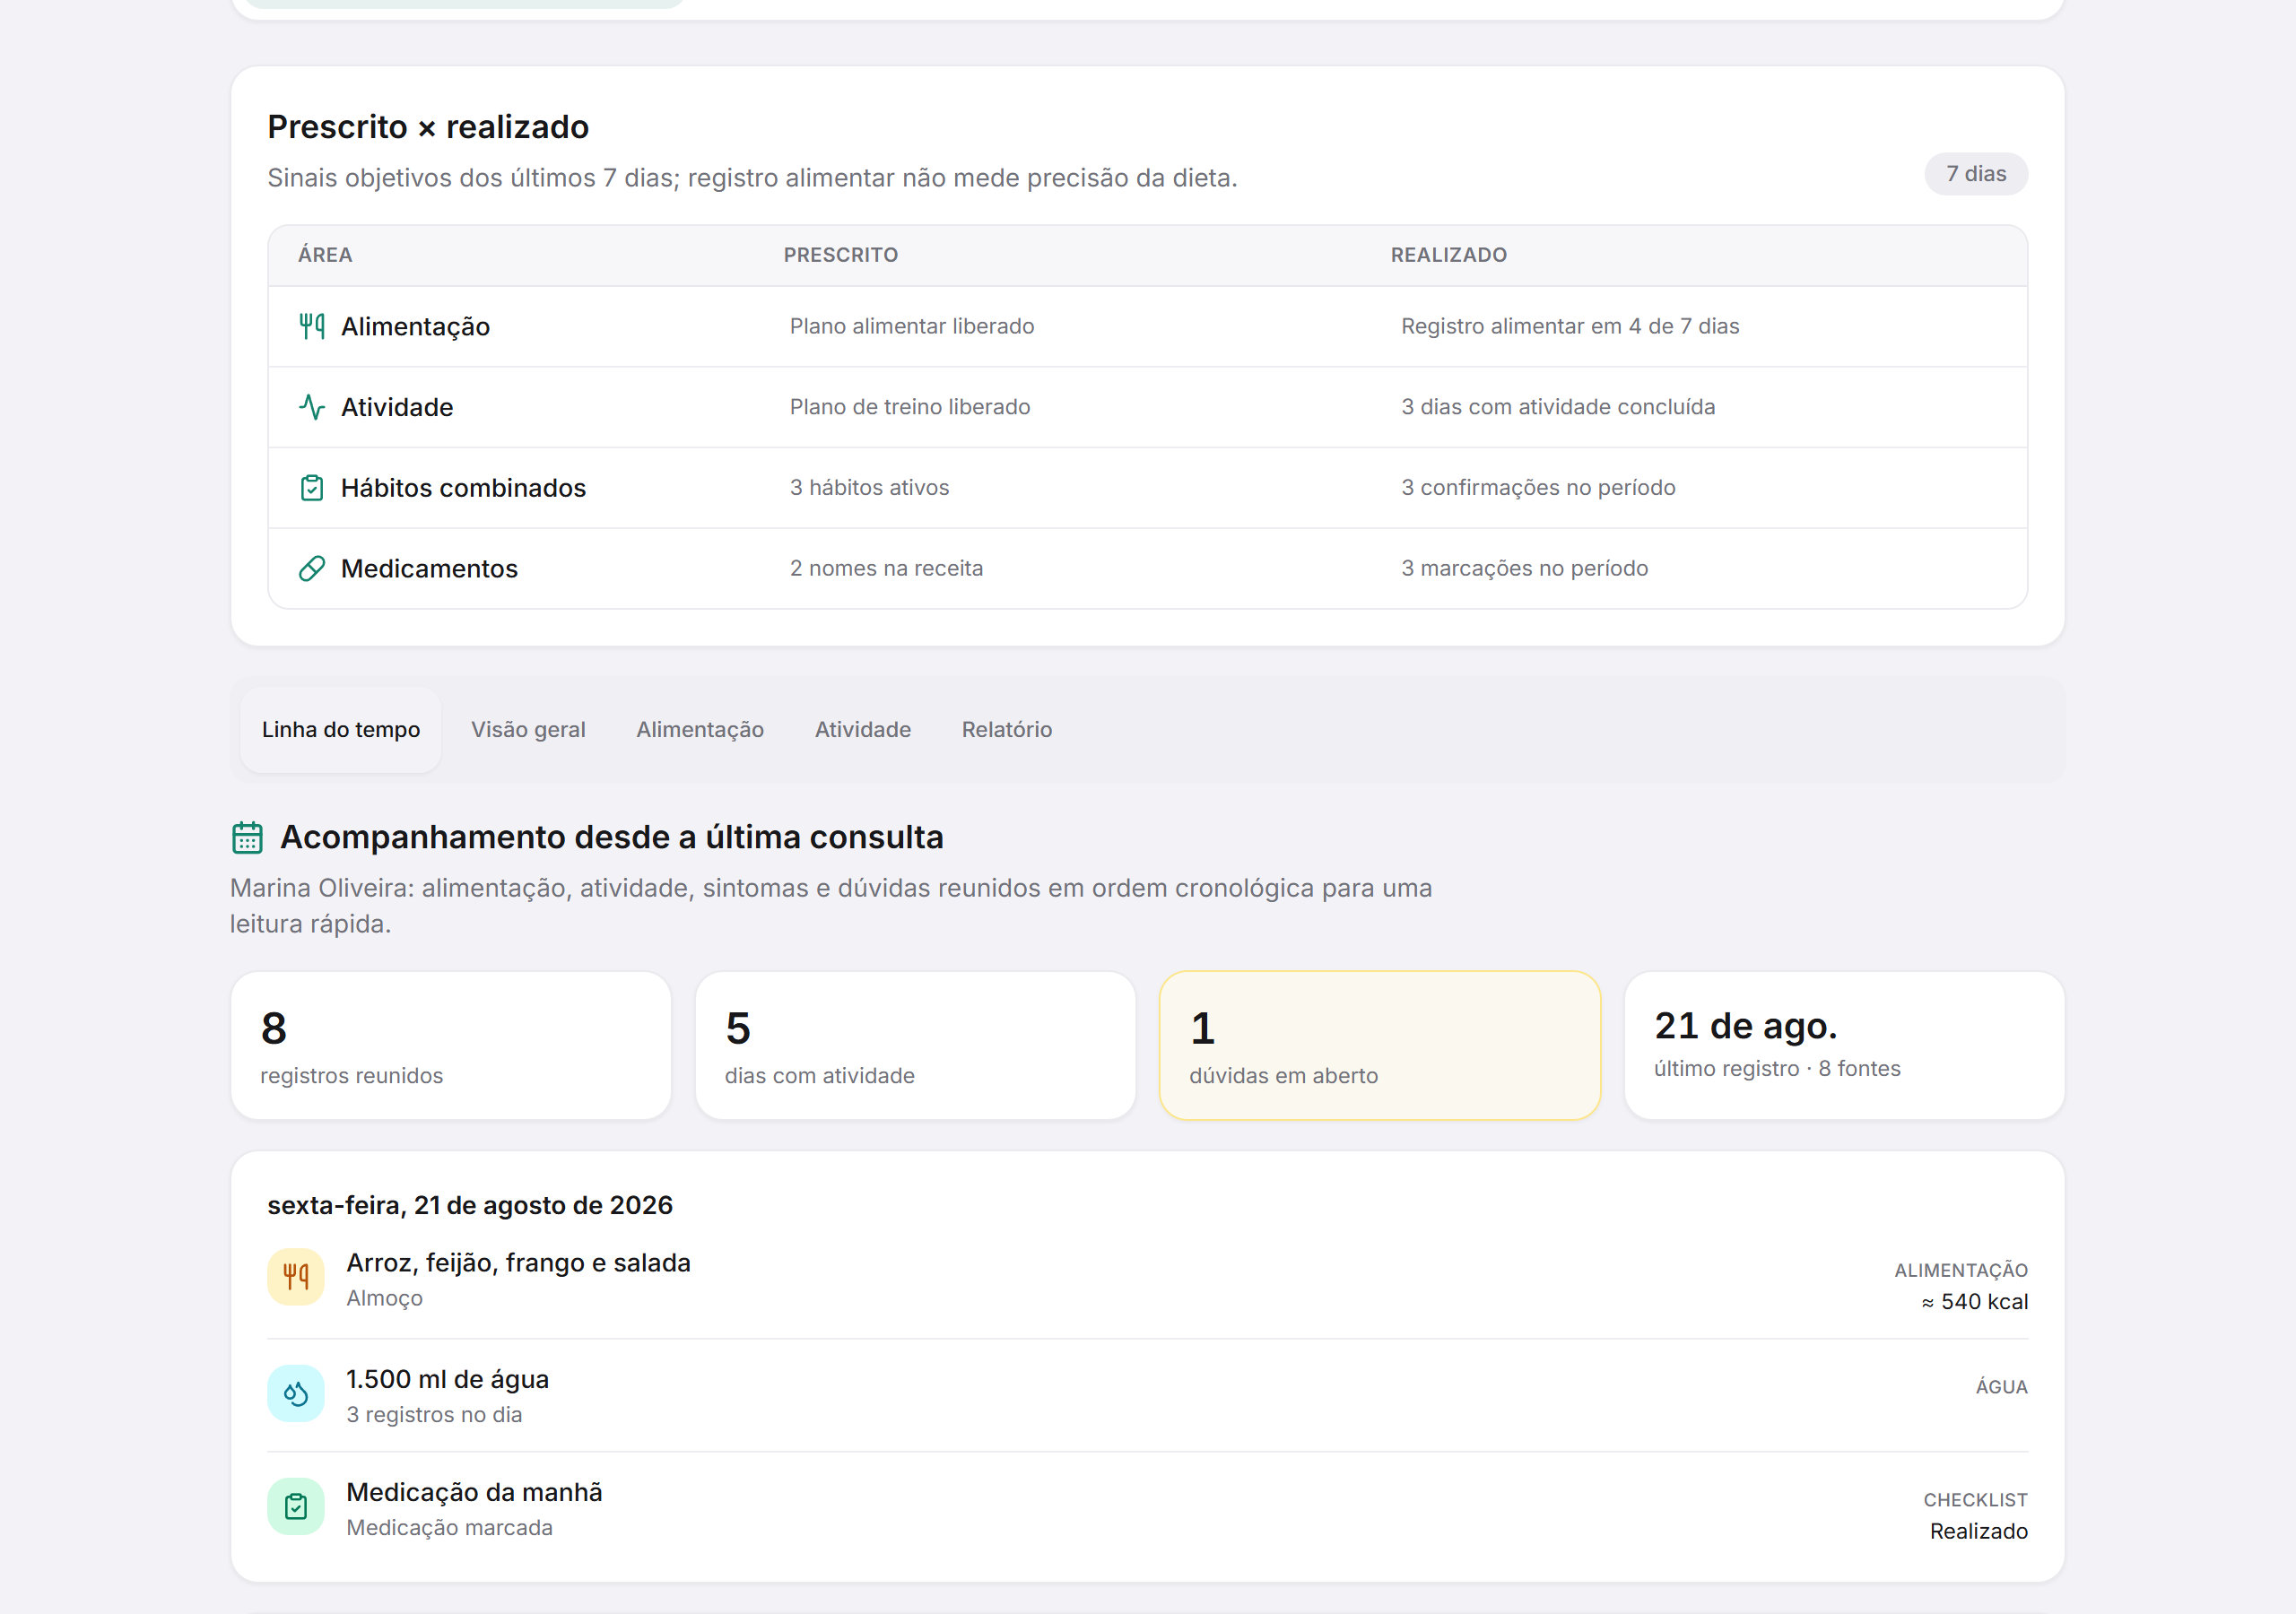Open the 8 registros reunidos card

[451, 1046]
